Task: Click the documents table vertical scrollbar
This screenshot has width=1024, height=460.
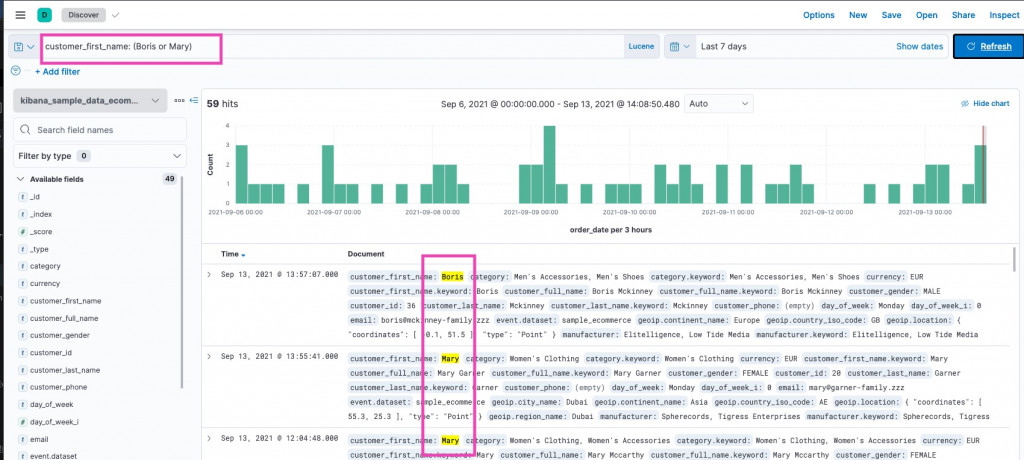Action: click(x=1014, y=259)
